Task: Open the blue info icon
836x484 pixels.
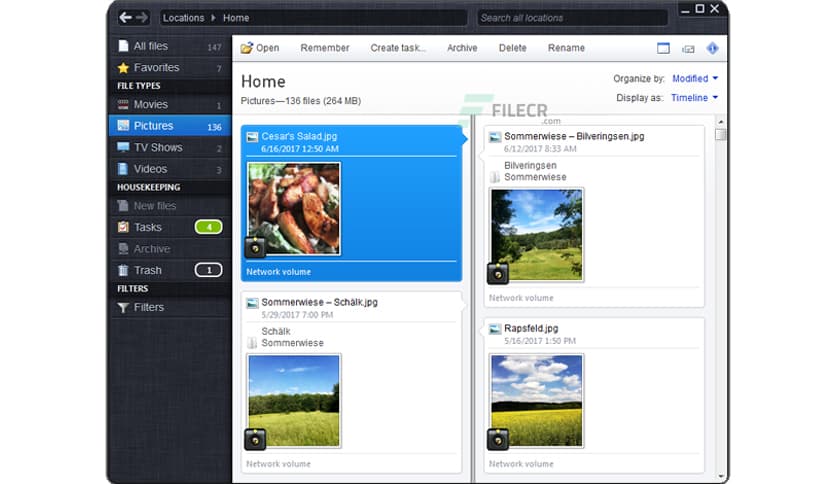Action: click(712, 48)
